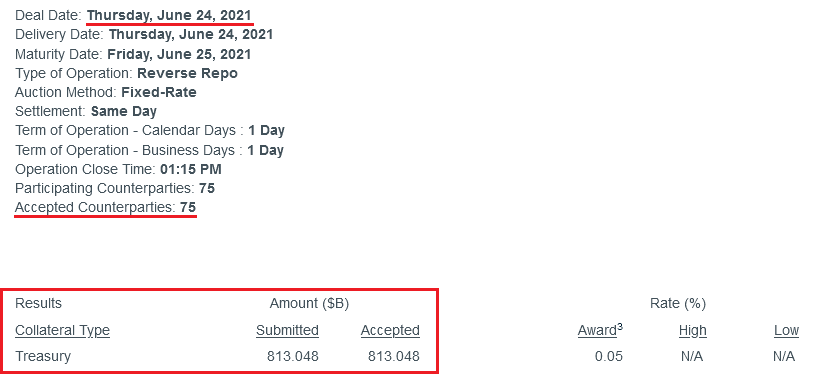Click the Accepted Counterparties count

(x=188, y=207)
